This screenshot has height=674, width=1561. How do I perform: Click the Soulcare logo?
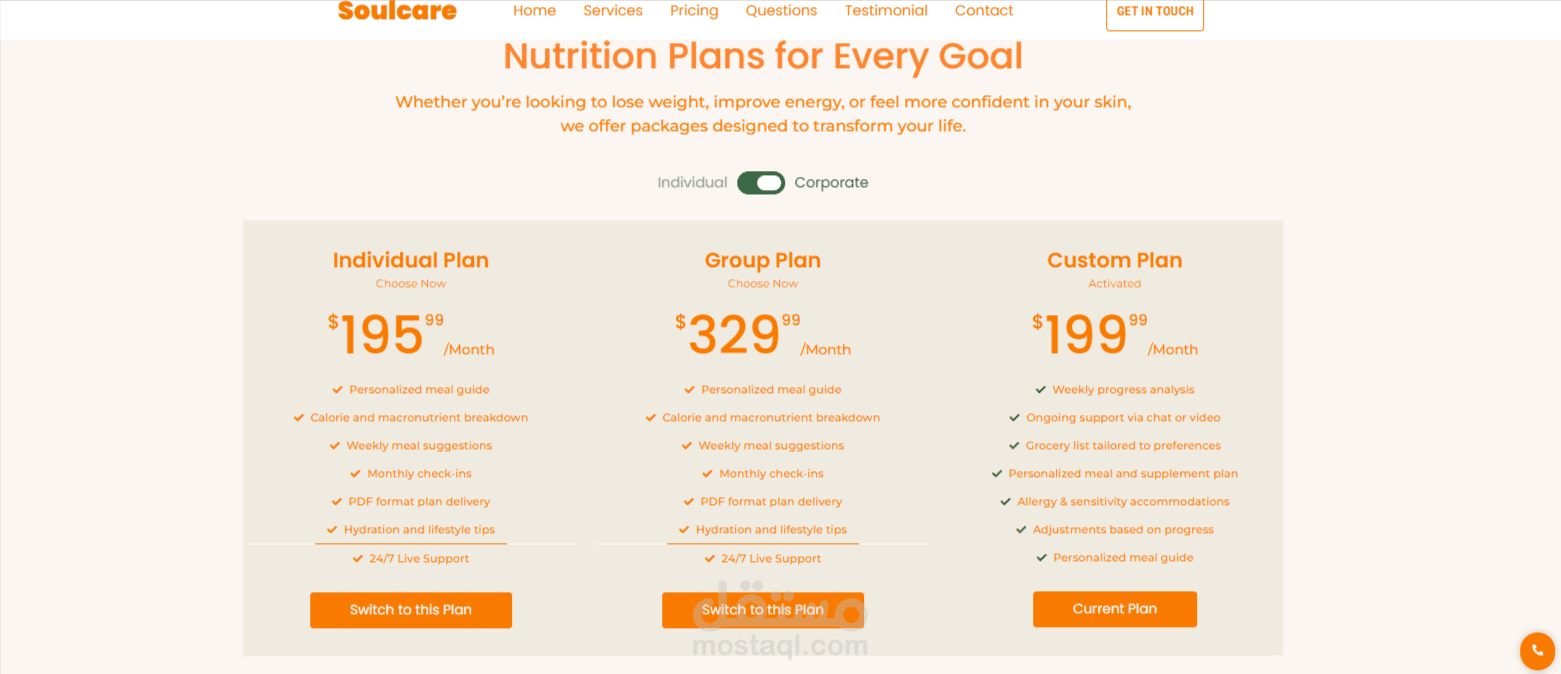397,11
